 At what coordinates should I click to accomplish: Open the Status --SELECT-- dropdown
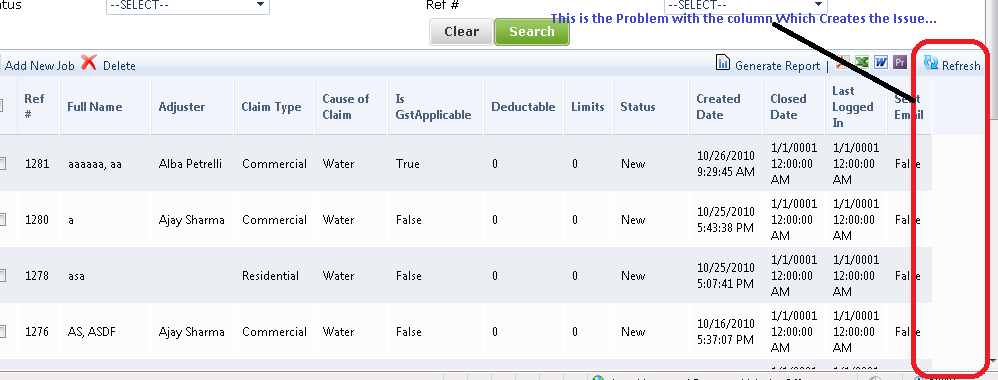[188, 6]
